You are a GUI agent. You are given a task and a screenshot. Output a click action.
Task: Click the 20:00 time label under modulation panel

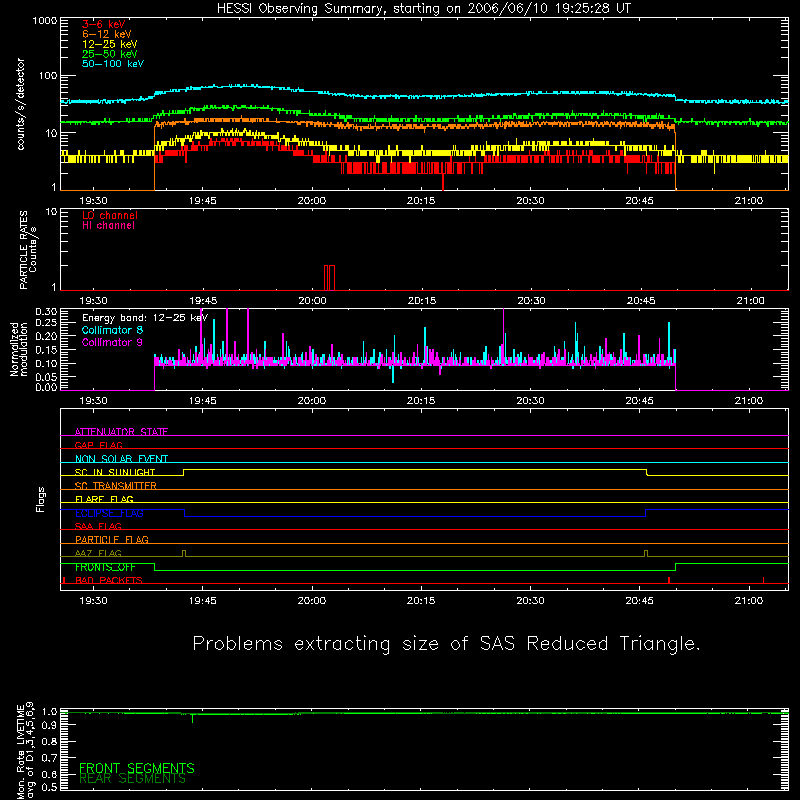pyautogui.click(x=312, y=401)
